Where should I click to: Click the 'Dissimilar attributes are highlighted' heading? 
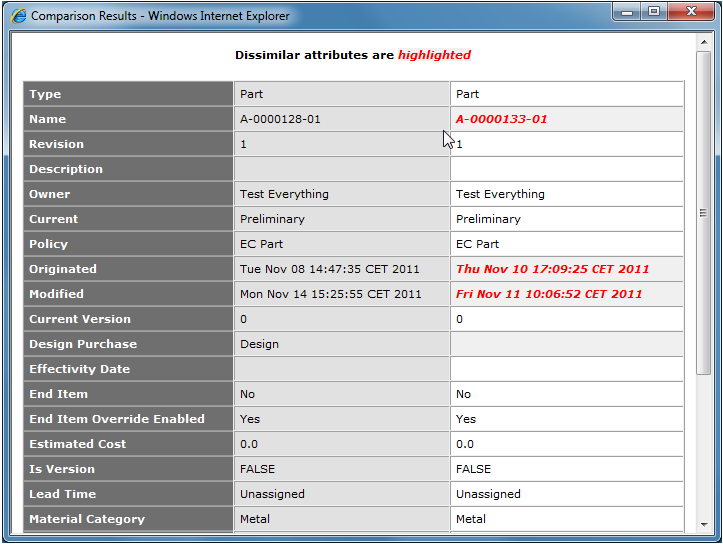tap(352, 55)
